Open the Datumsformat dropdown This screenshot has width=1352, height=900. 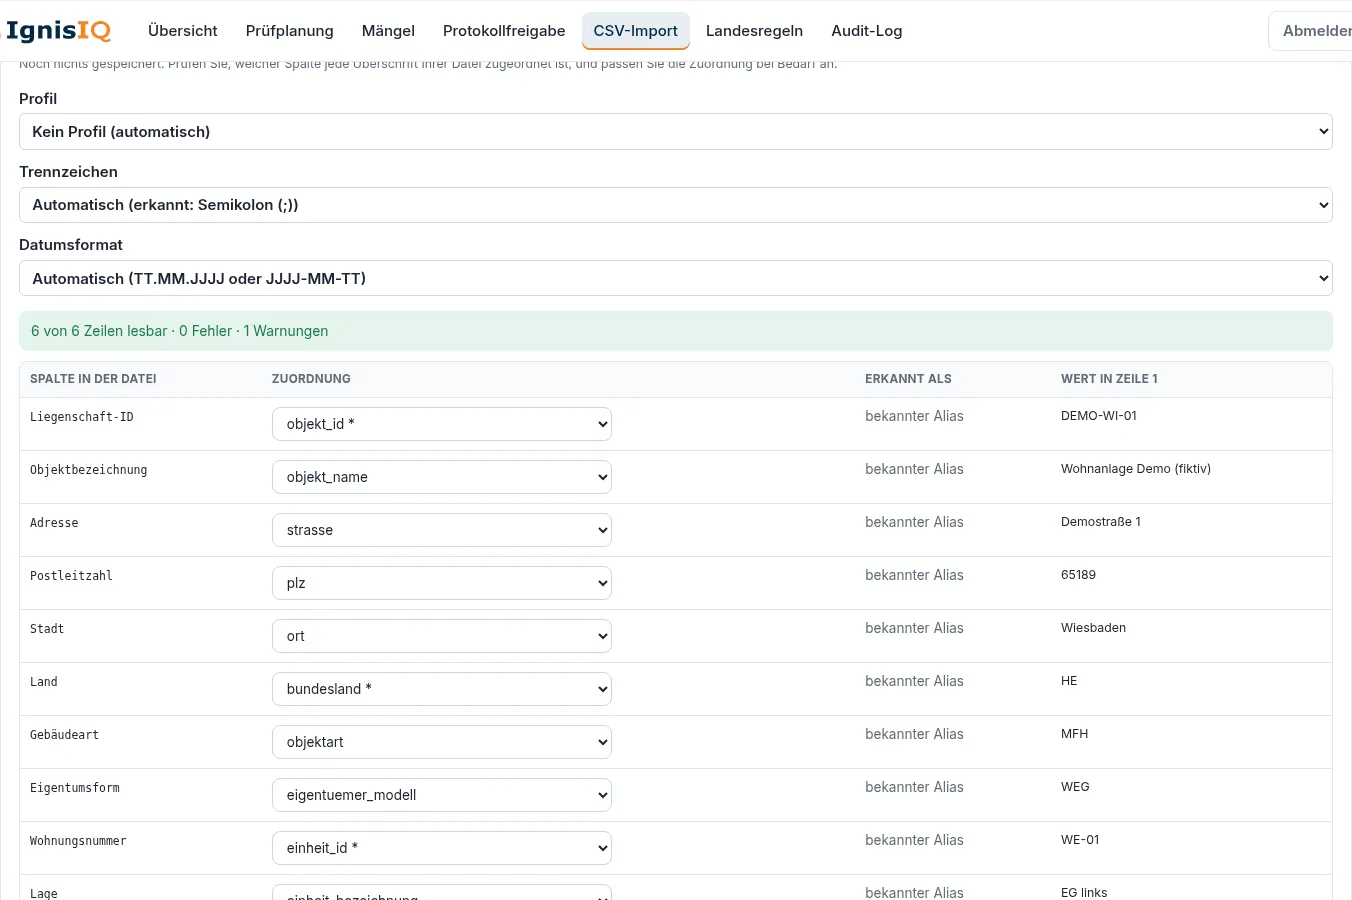[676, 279]
